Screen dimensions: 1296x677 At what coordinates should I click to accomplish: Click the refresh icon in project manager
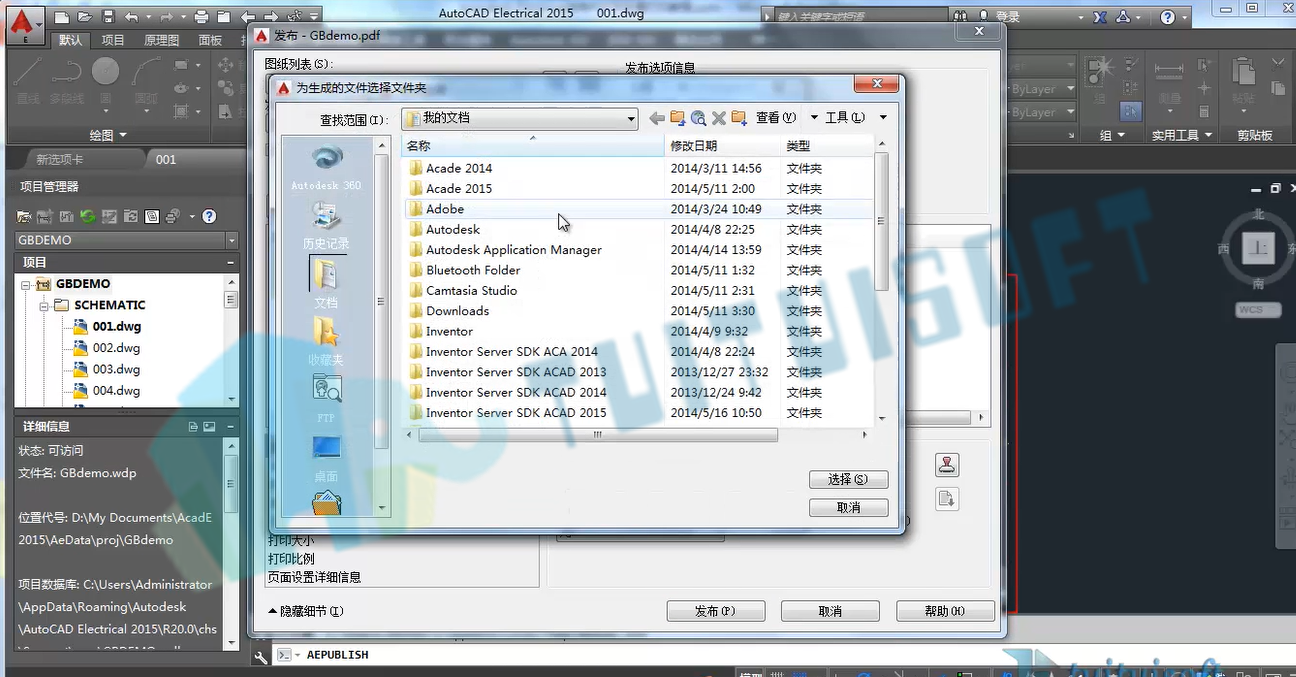point(88,216)
